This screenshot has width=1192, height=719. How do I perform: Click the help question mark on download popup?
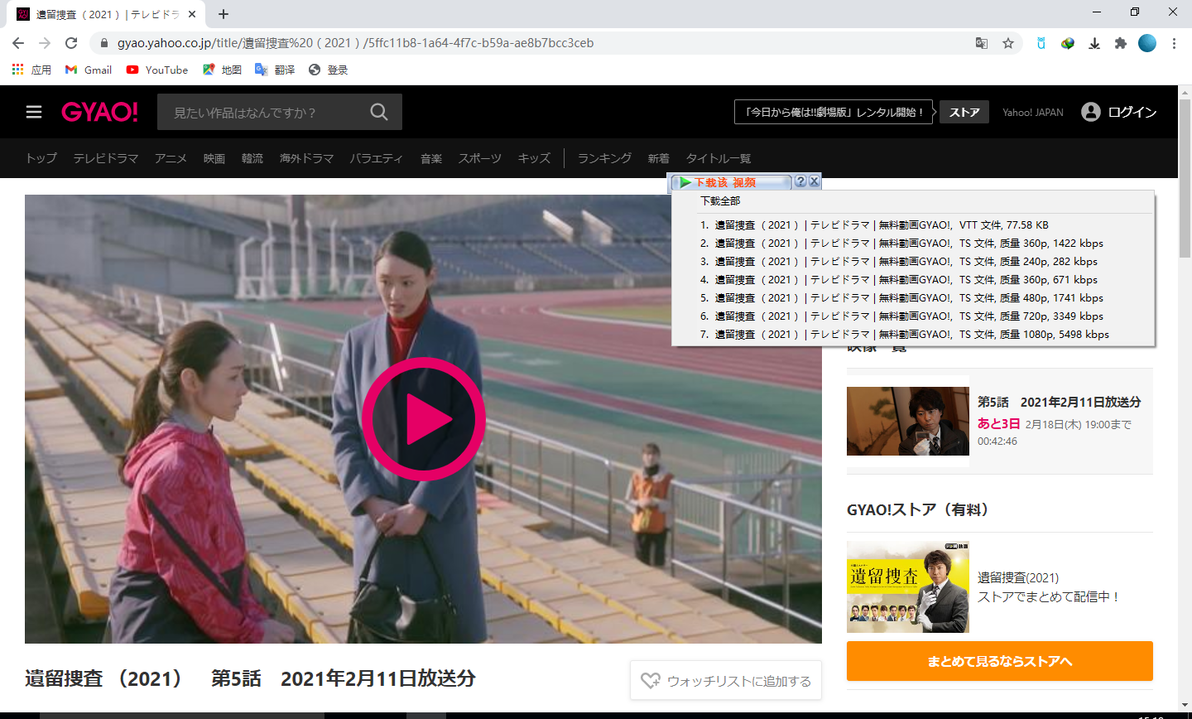pos(800,182)
